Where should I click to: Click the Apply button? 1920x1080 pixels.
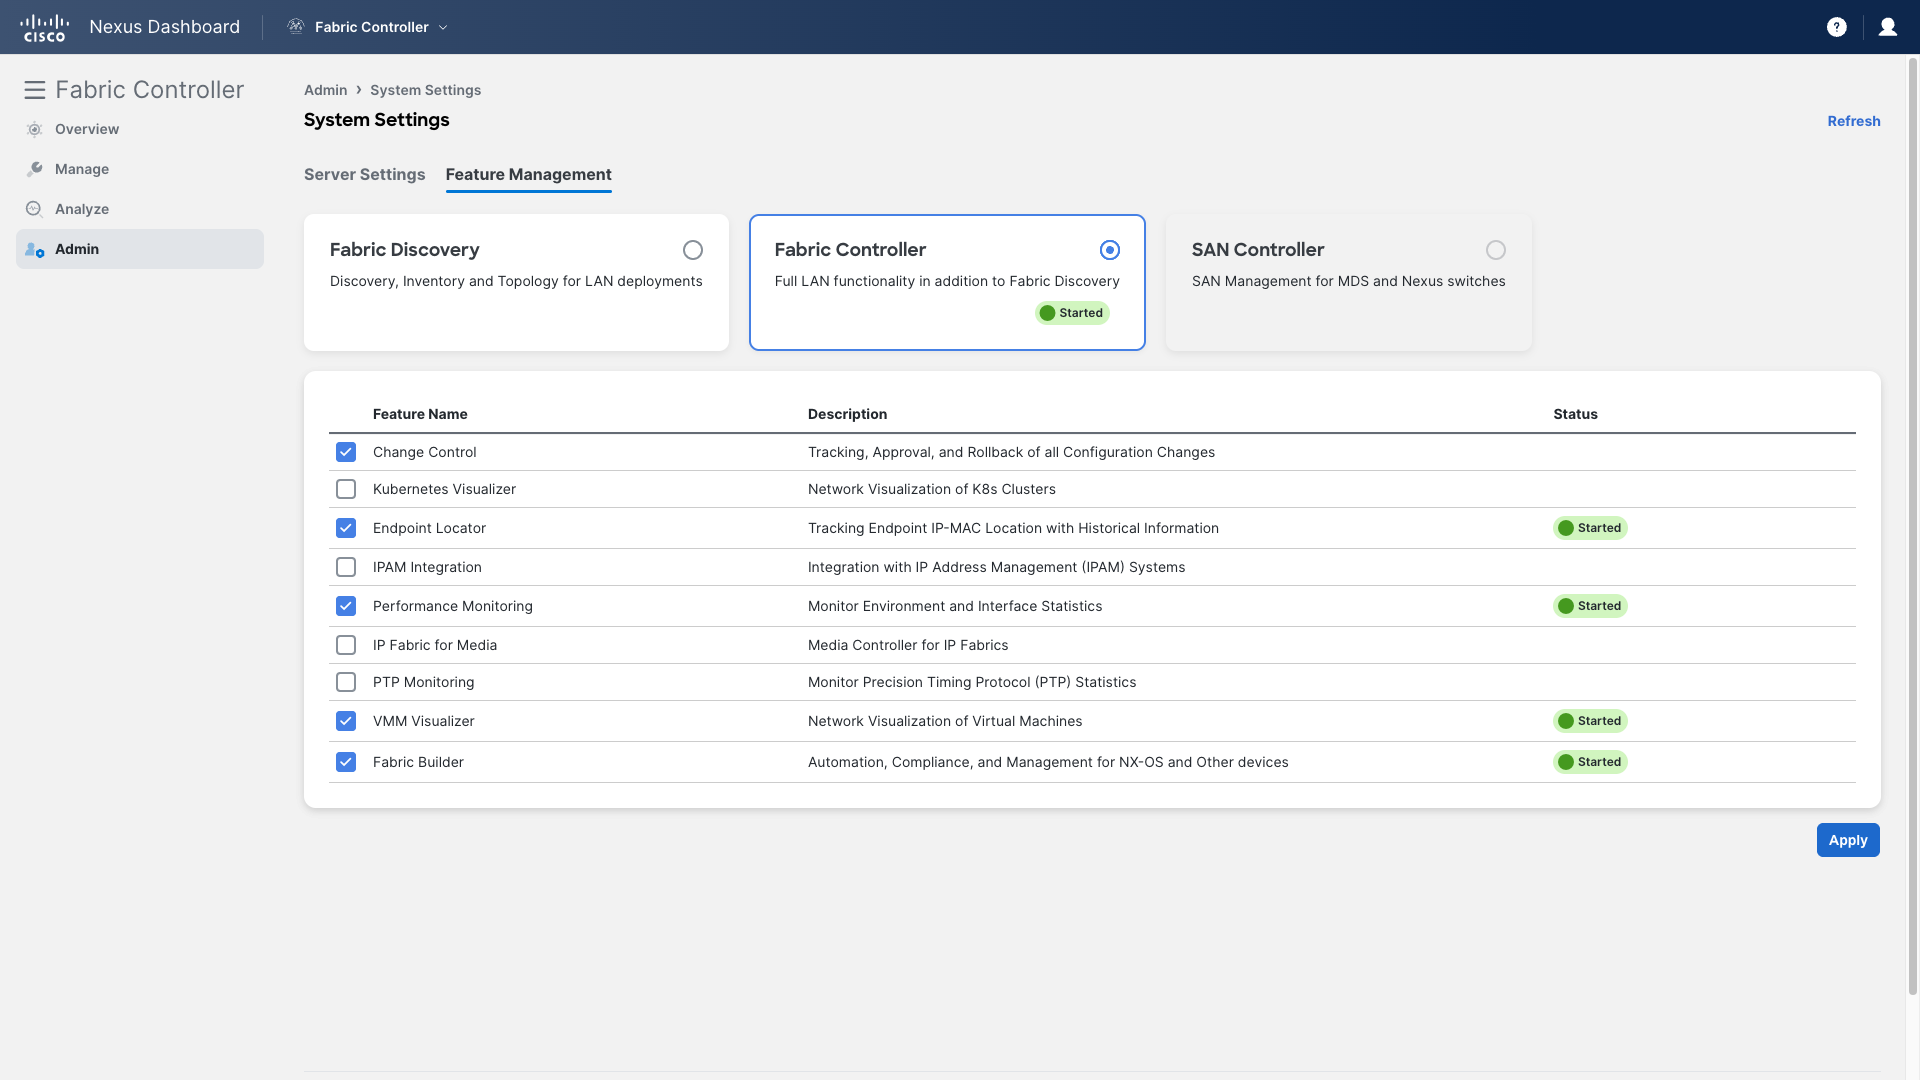point(1848,840)
